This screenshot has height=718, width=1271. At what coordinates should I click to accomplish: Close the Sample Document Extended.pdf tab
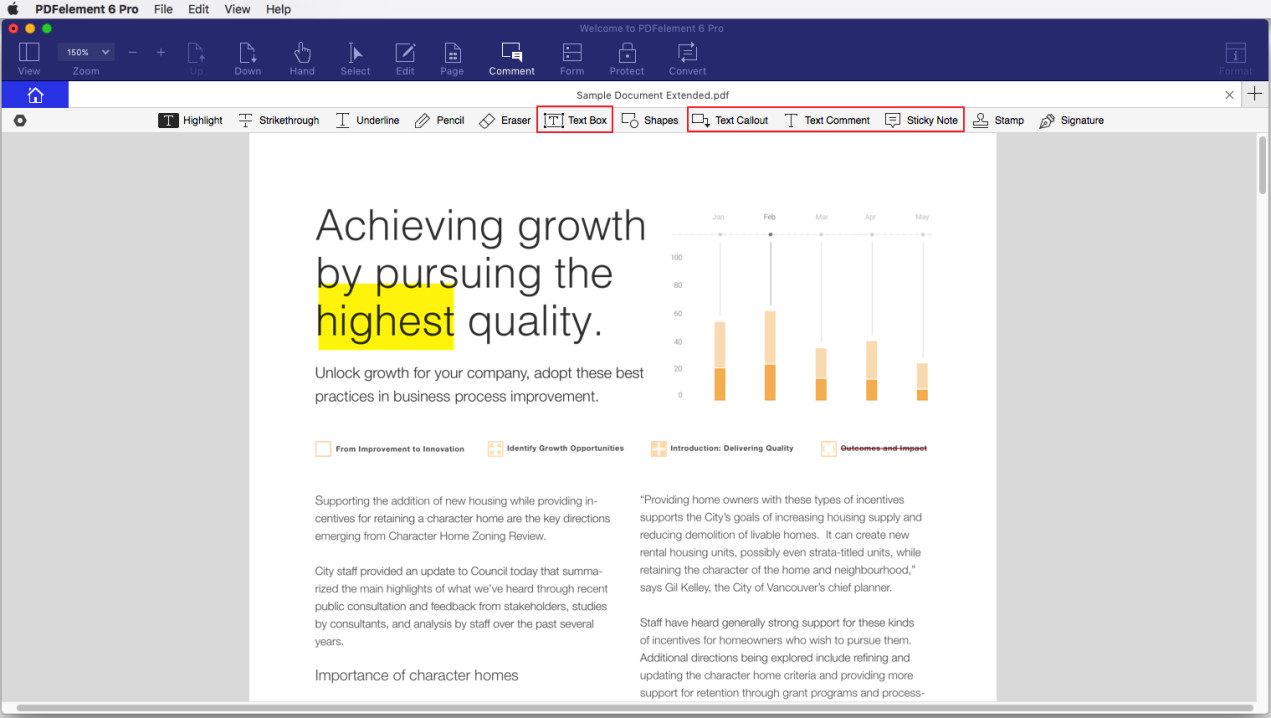pos(1229,95)
